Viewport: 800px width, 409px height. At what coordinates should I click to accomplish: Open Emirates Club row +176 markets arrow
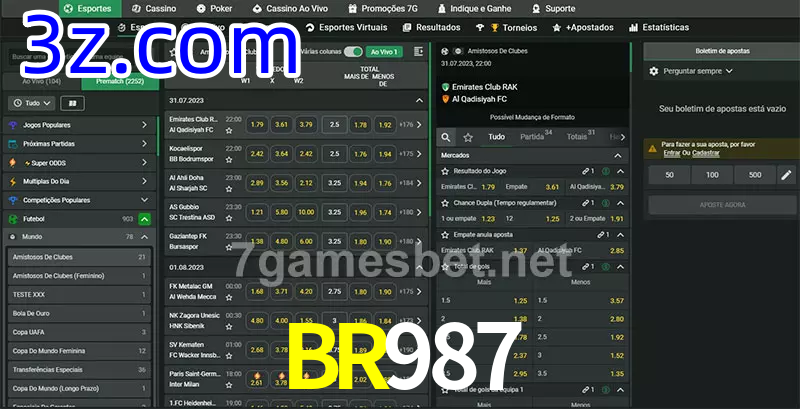(x=419, y=124)
